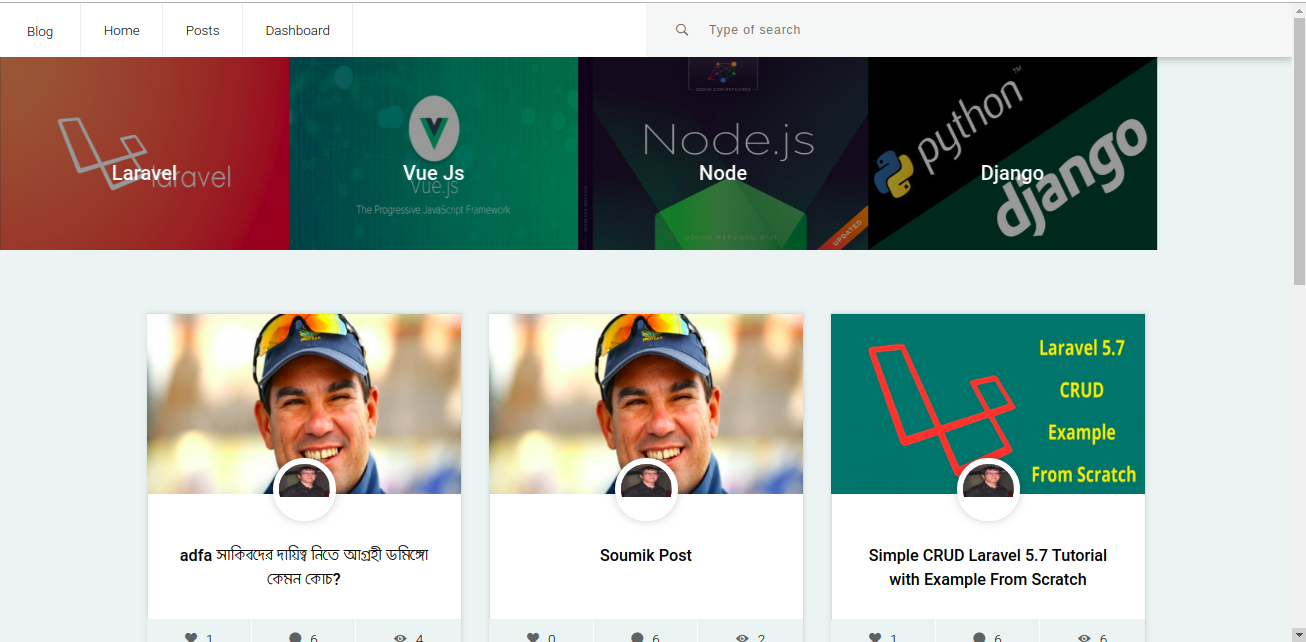Open the adfa Bengali post title
Screen dimensions: 1306x642
click(x=304, y=567)
